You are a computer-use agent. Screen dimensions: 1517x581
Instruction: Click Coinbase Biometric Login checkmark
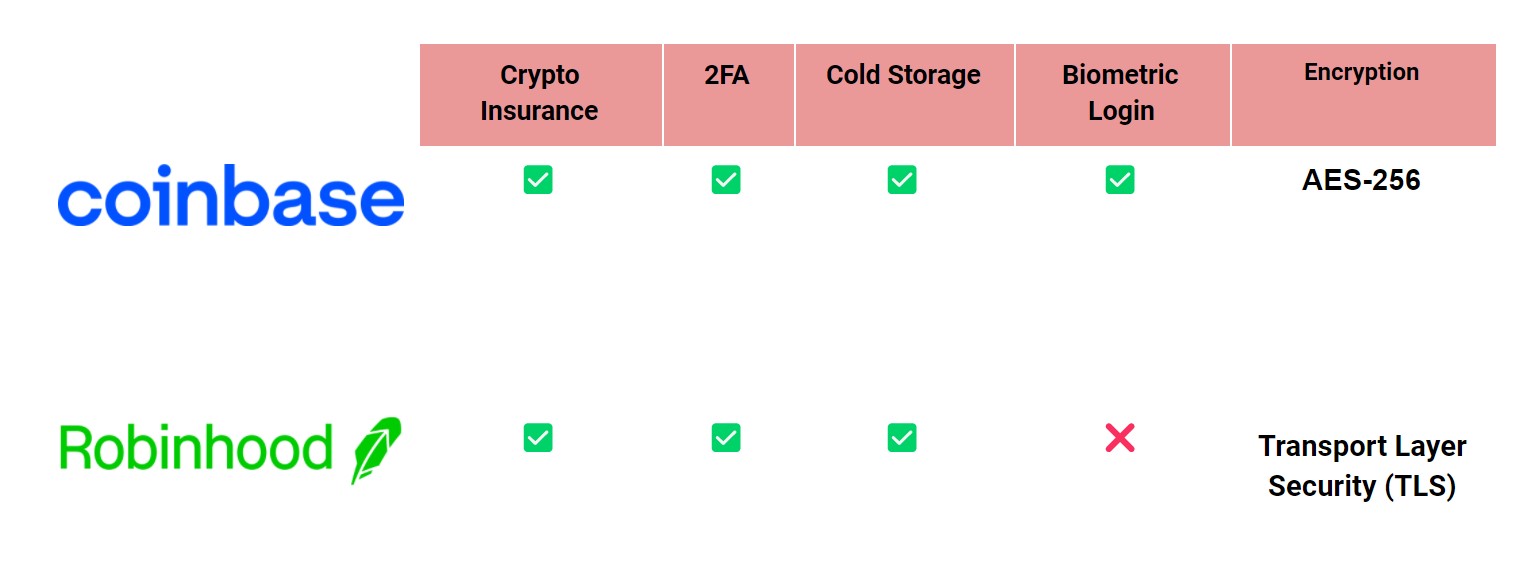point(1120,180)
